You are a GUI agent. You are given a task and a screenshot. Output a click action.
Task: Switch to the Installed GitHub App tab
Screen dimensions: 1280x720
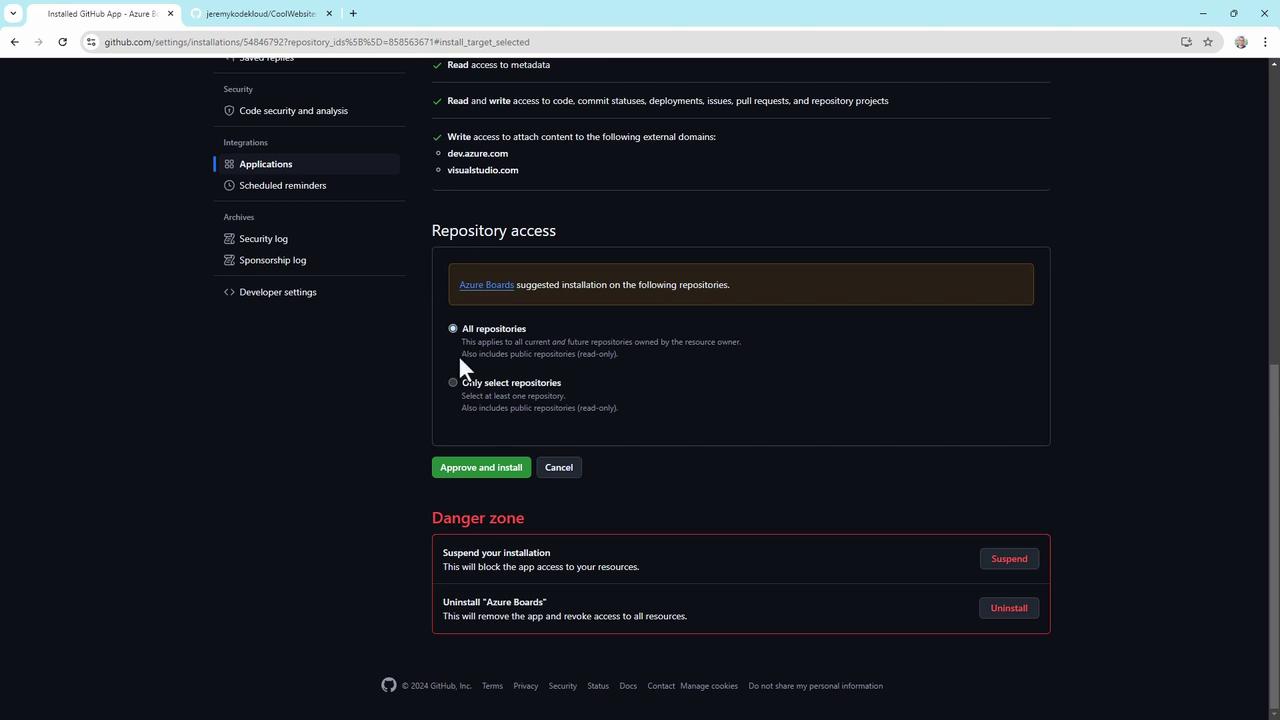coord(102,14)
